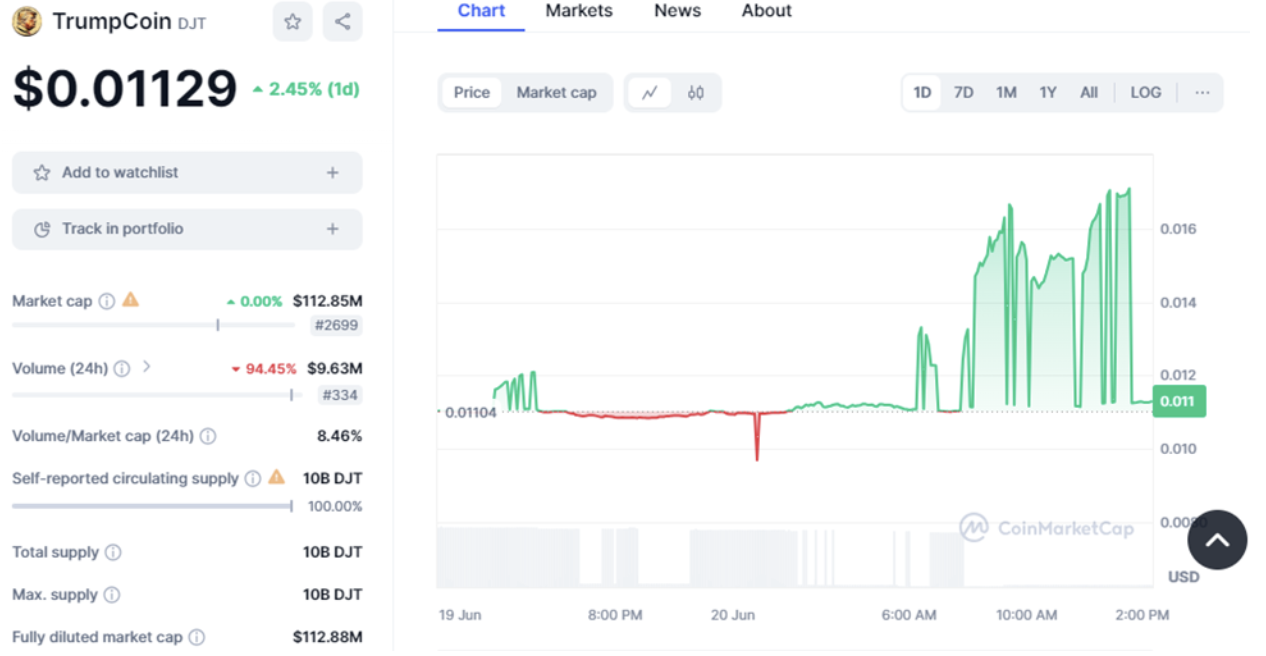The height and width of the screenshot is (656, 1266).
Task: Select the All time range
Action: point(1089,93)
